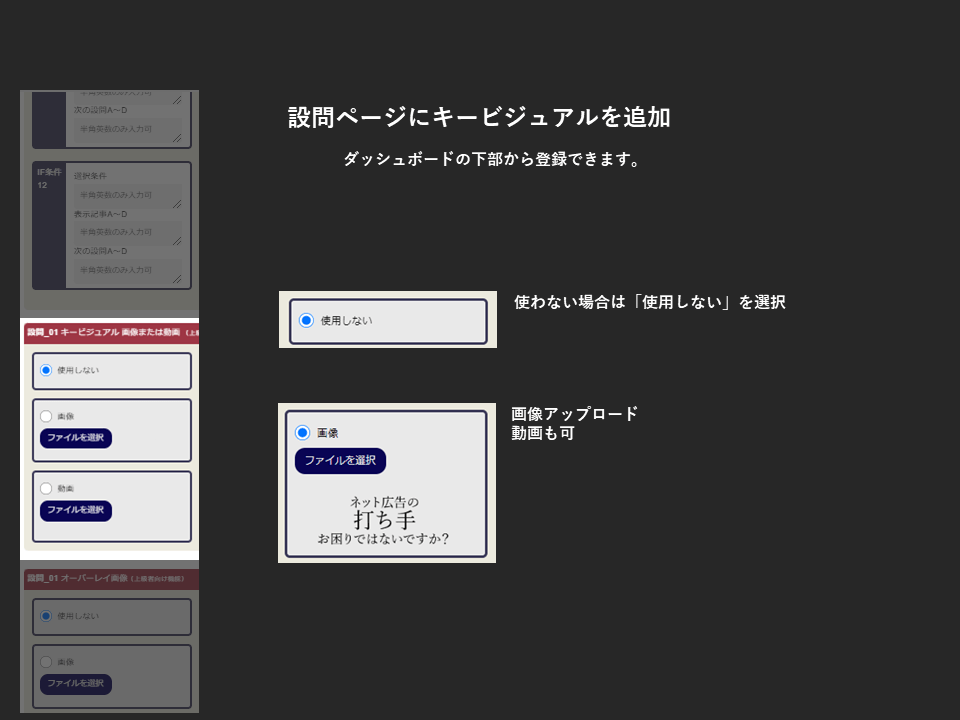Click the 設問_01 キービジュアル section header
The width and height of the screenshot is (960, 720).
[x=110, y=332]
